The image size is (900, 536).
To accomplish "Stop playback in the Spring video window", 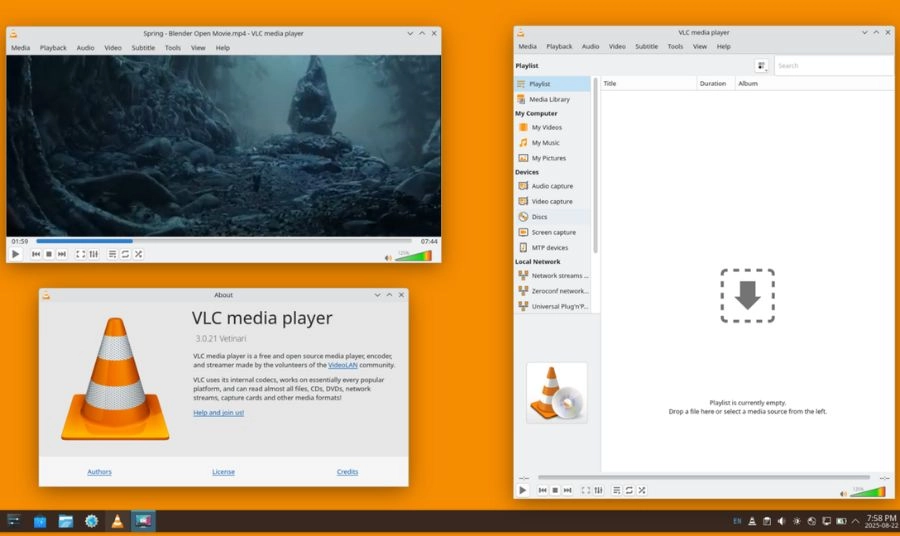I will [x=49, y=254].
